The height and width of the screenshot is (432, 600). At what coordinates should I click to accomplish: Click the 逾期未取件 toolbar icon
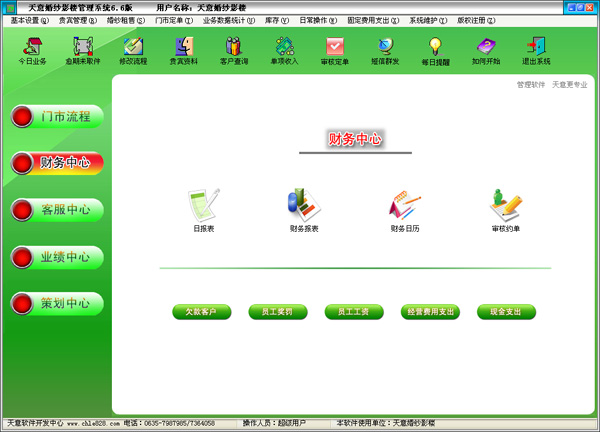point(82,47)
